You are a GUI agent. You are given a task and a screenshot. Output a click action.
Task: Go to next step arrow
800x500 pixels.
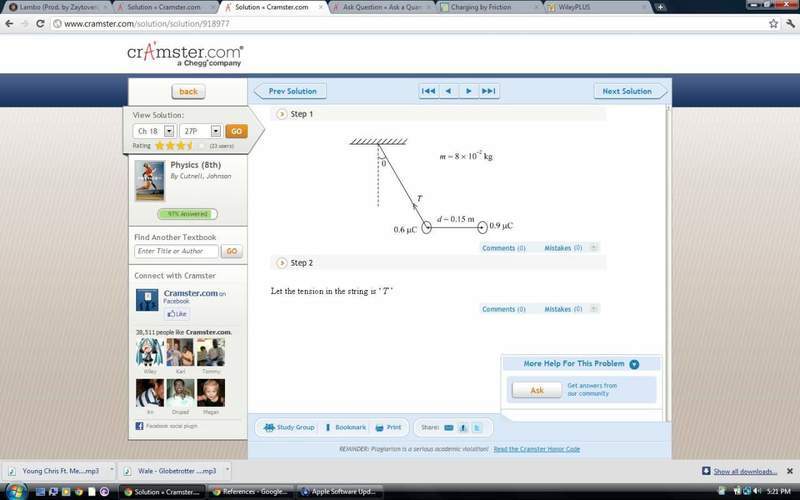[468, 91]
